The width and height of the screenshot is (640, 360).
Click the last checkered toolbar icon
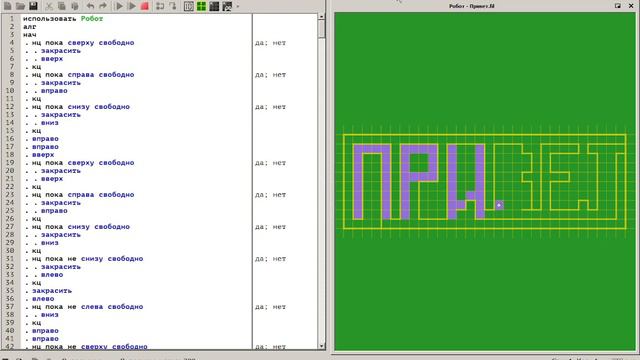227,6
